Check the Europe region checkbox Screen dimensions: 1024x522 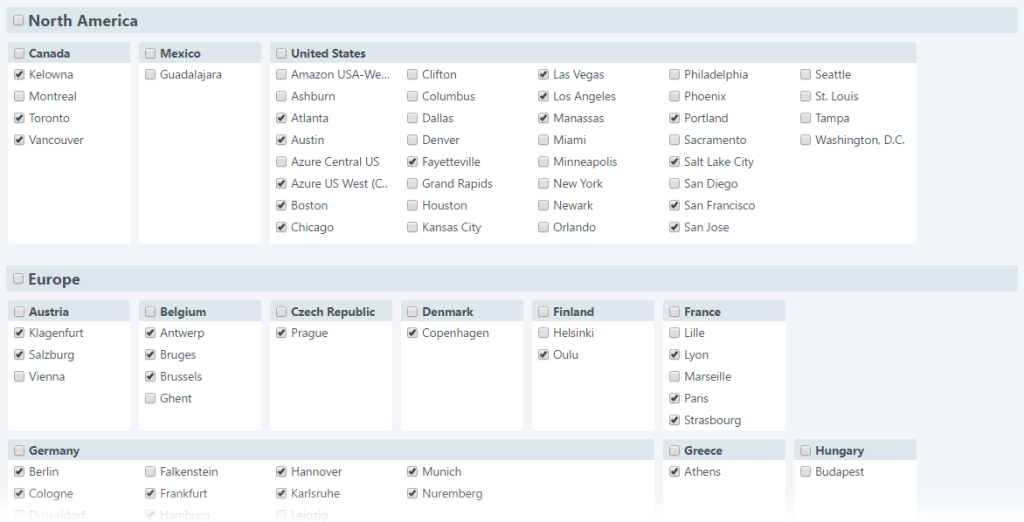(18, 279)
